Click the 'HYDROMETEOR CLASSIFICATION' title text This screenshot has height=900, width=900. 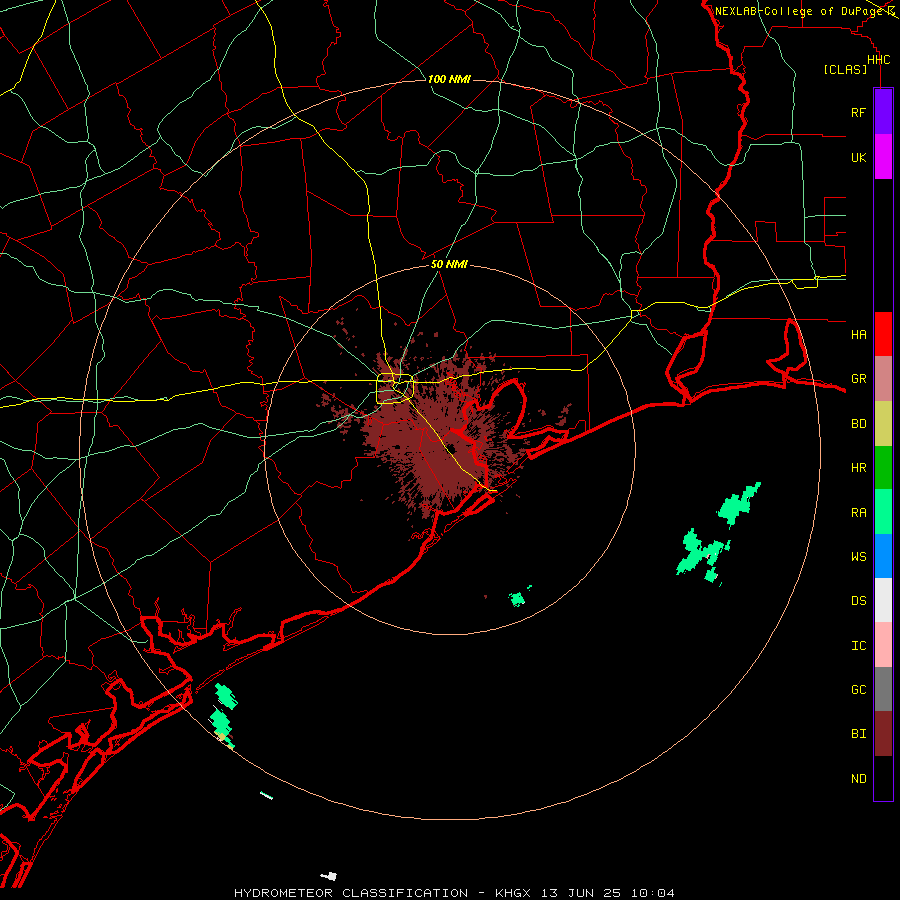point(351,893)
